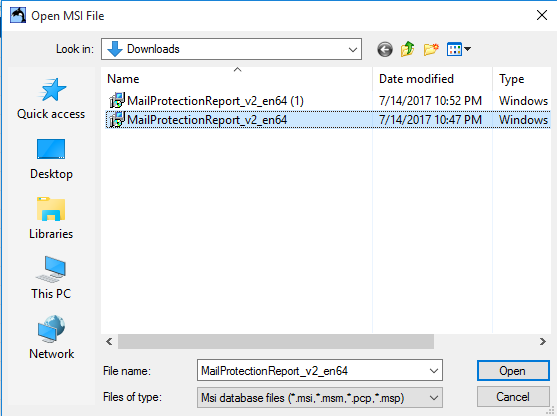557x416 pixels.
Task: Sort by the Date modified column
Action: click(x=432, y=79)
